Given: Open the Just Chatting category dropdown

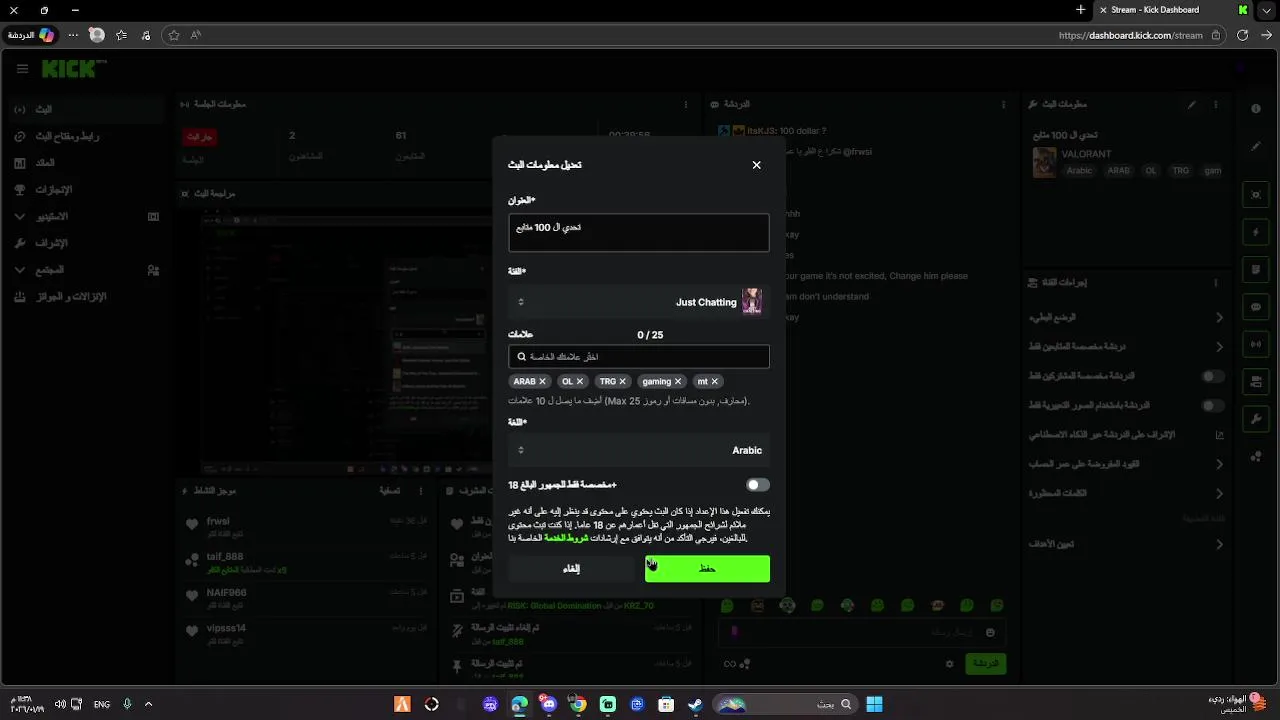Looking at the screenshot, I should 638,302.
